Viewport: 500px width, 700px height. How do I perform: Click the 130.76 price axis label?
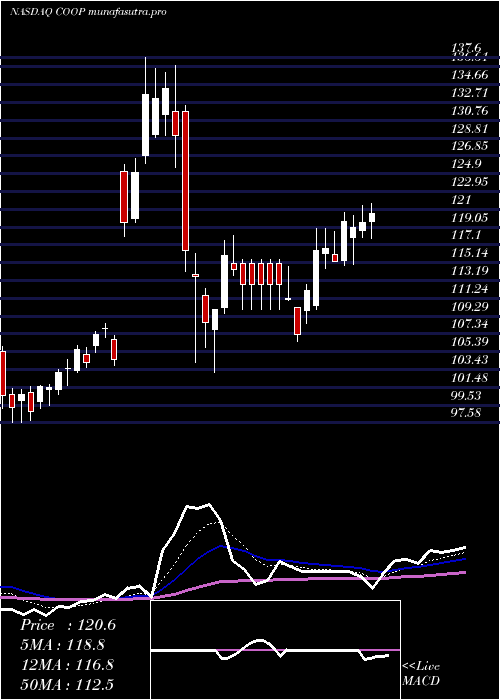(x=470, y=110)
